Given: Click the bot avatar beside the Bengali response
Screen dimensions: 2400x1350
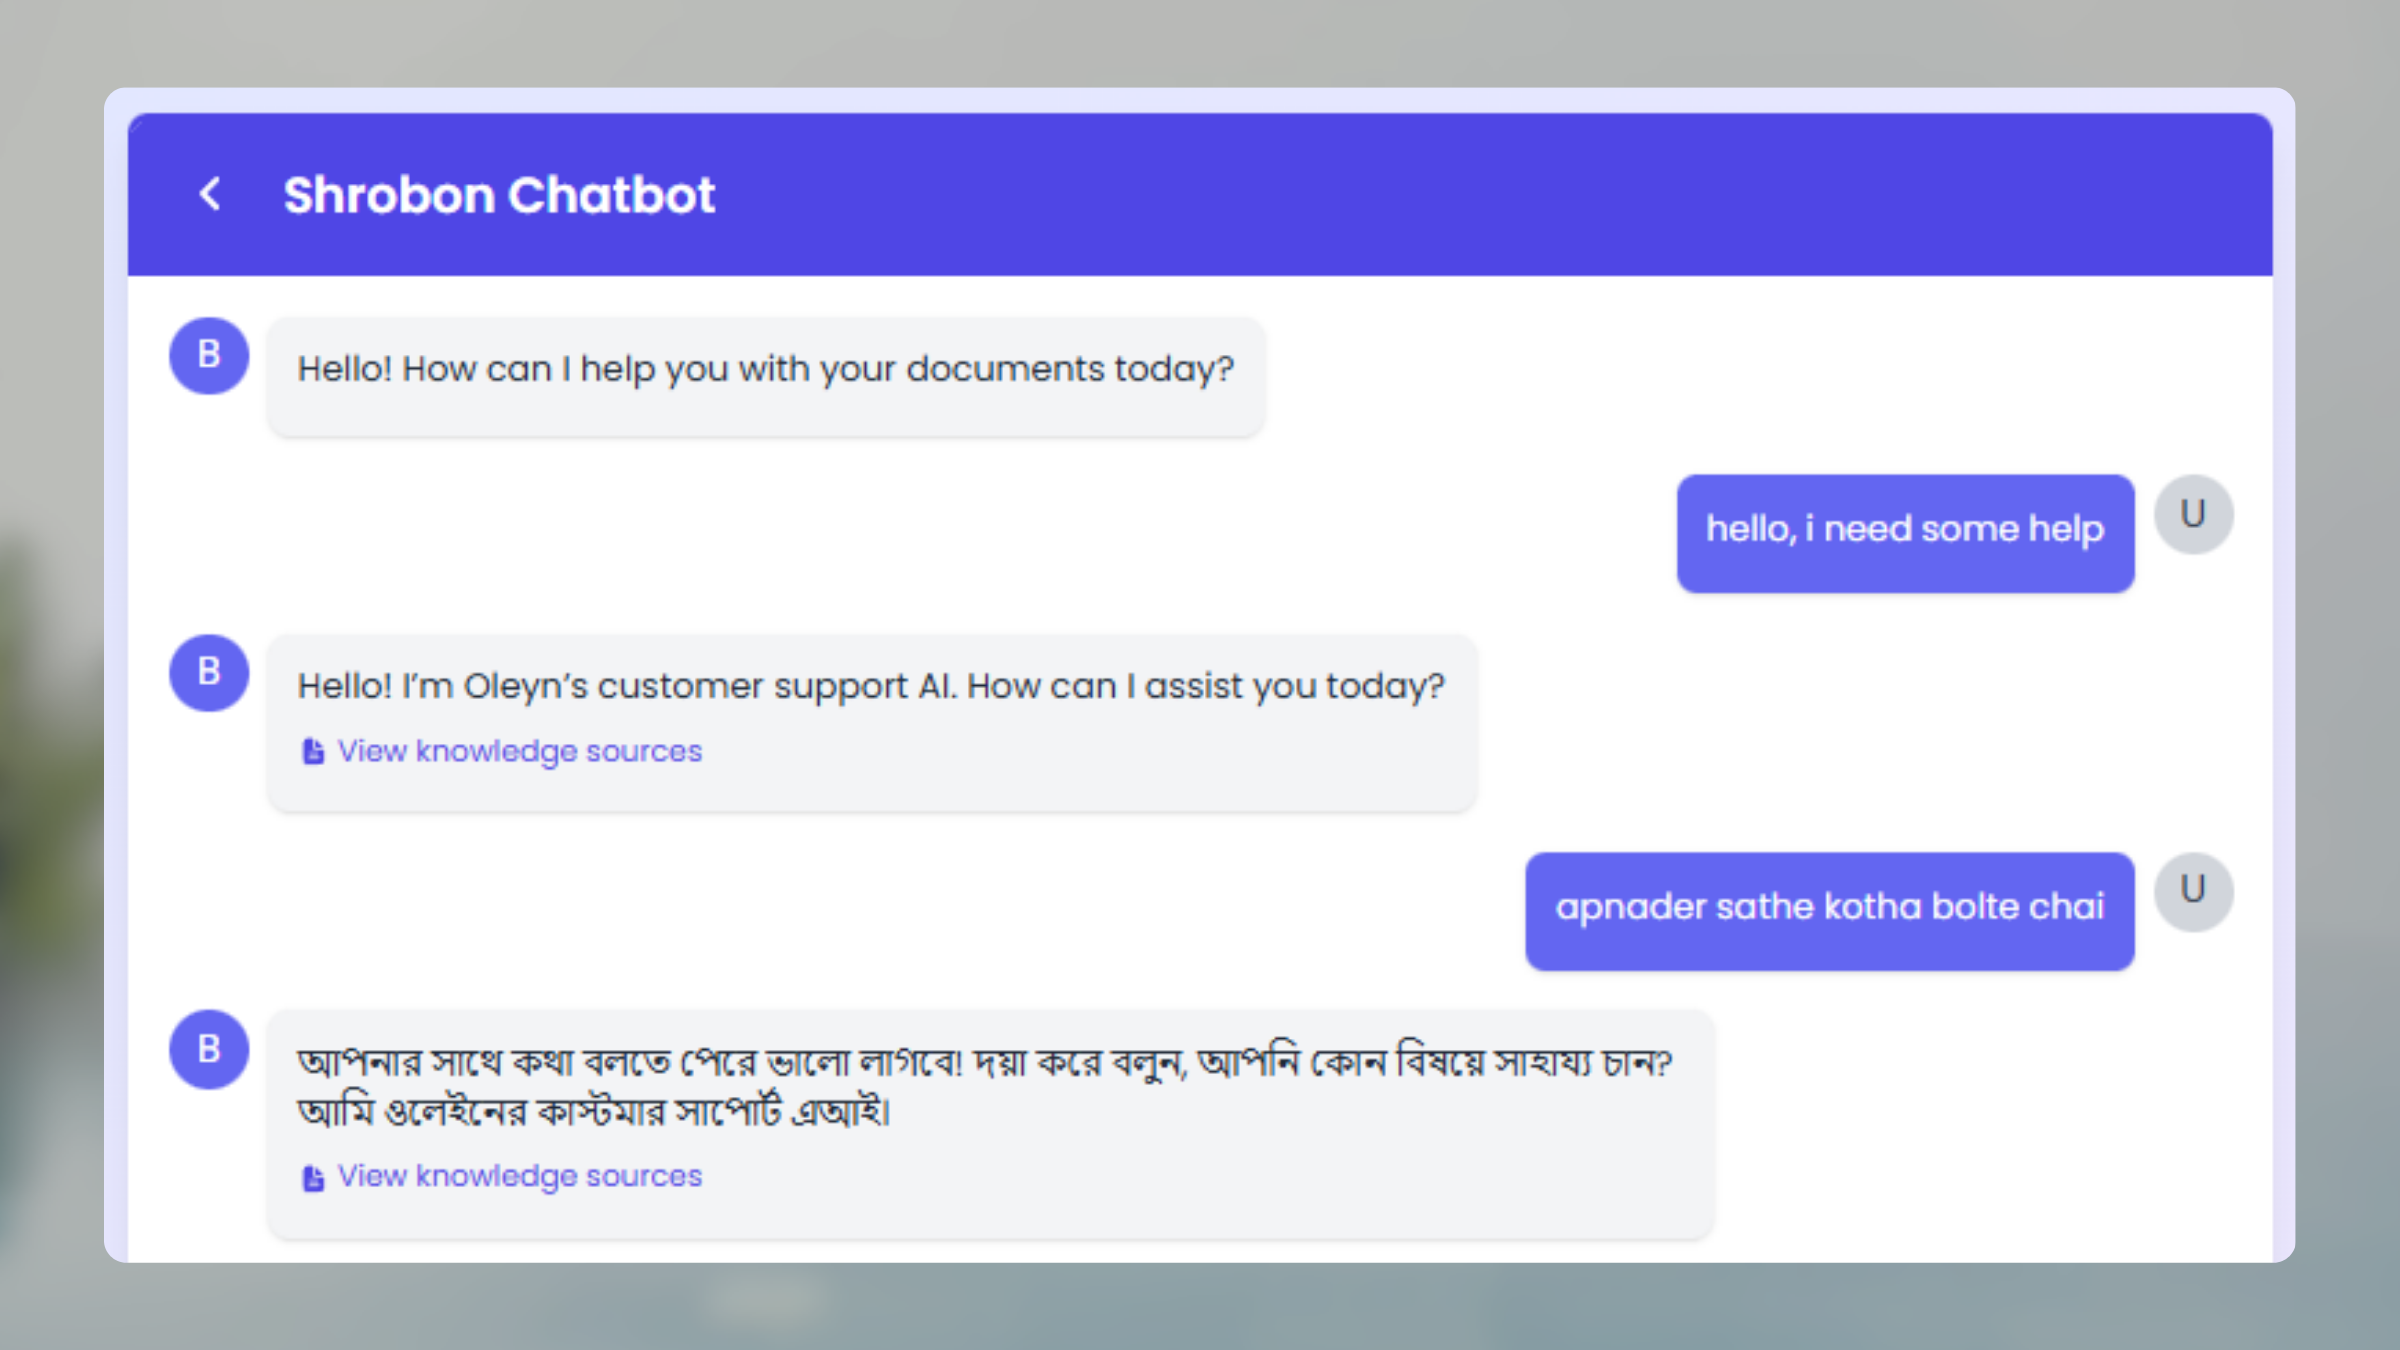Looking at the screenshot, I should [208, 1049].
